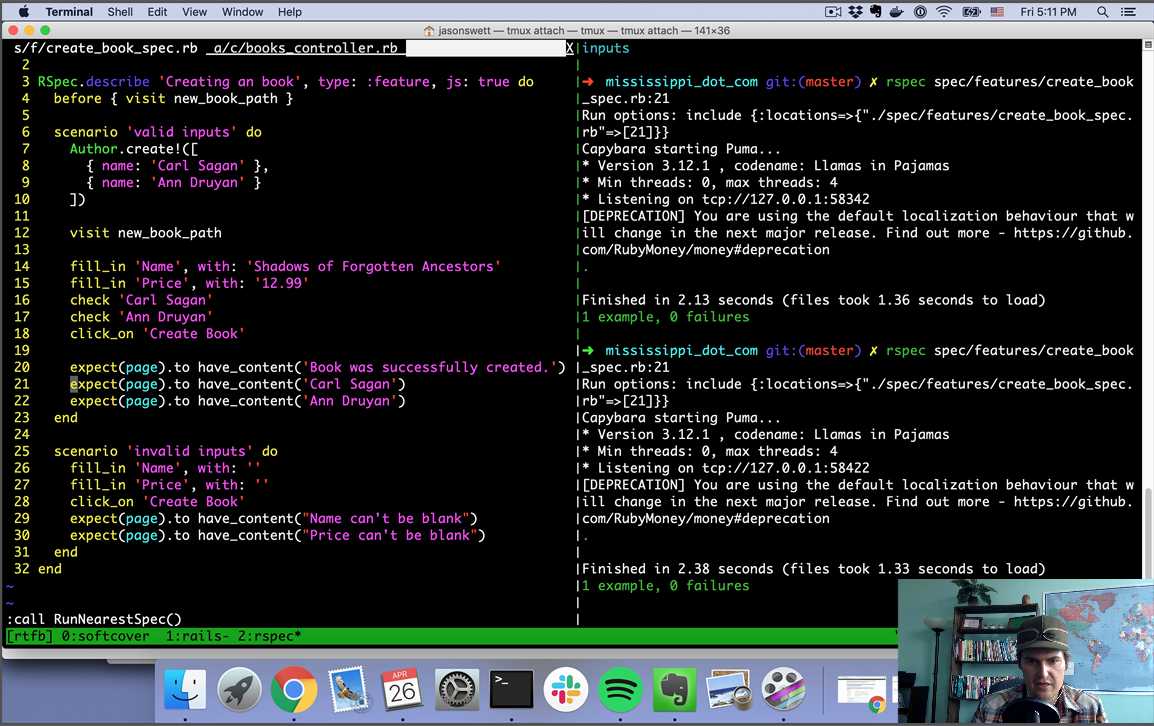Click the Spotlight search magnifier icon
This screenshot has width=1154, height=726.
click(1102, 12)
